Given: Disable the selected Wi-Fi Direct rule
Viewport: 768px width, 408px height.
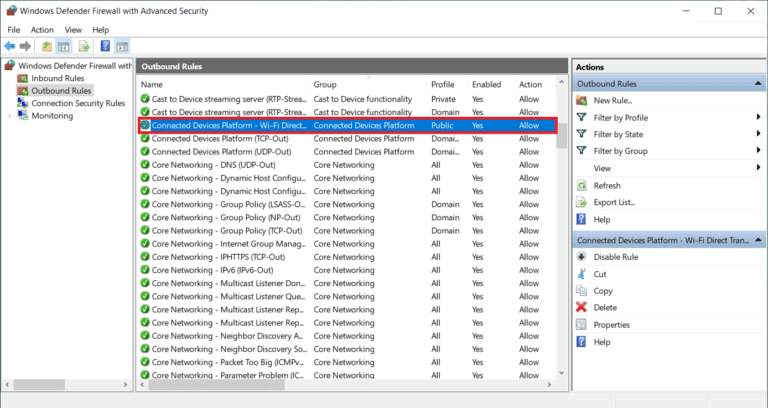Looking at the screenshot, I should (616, 256).
